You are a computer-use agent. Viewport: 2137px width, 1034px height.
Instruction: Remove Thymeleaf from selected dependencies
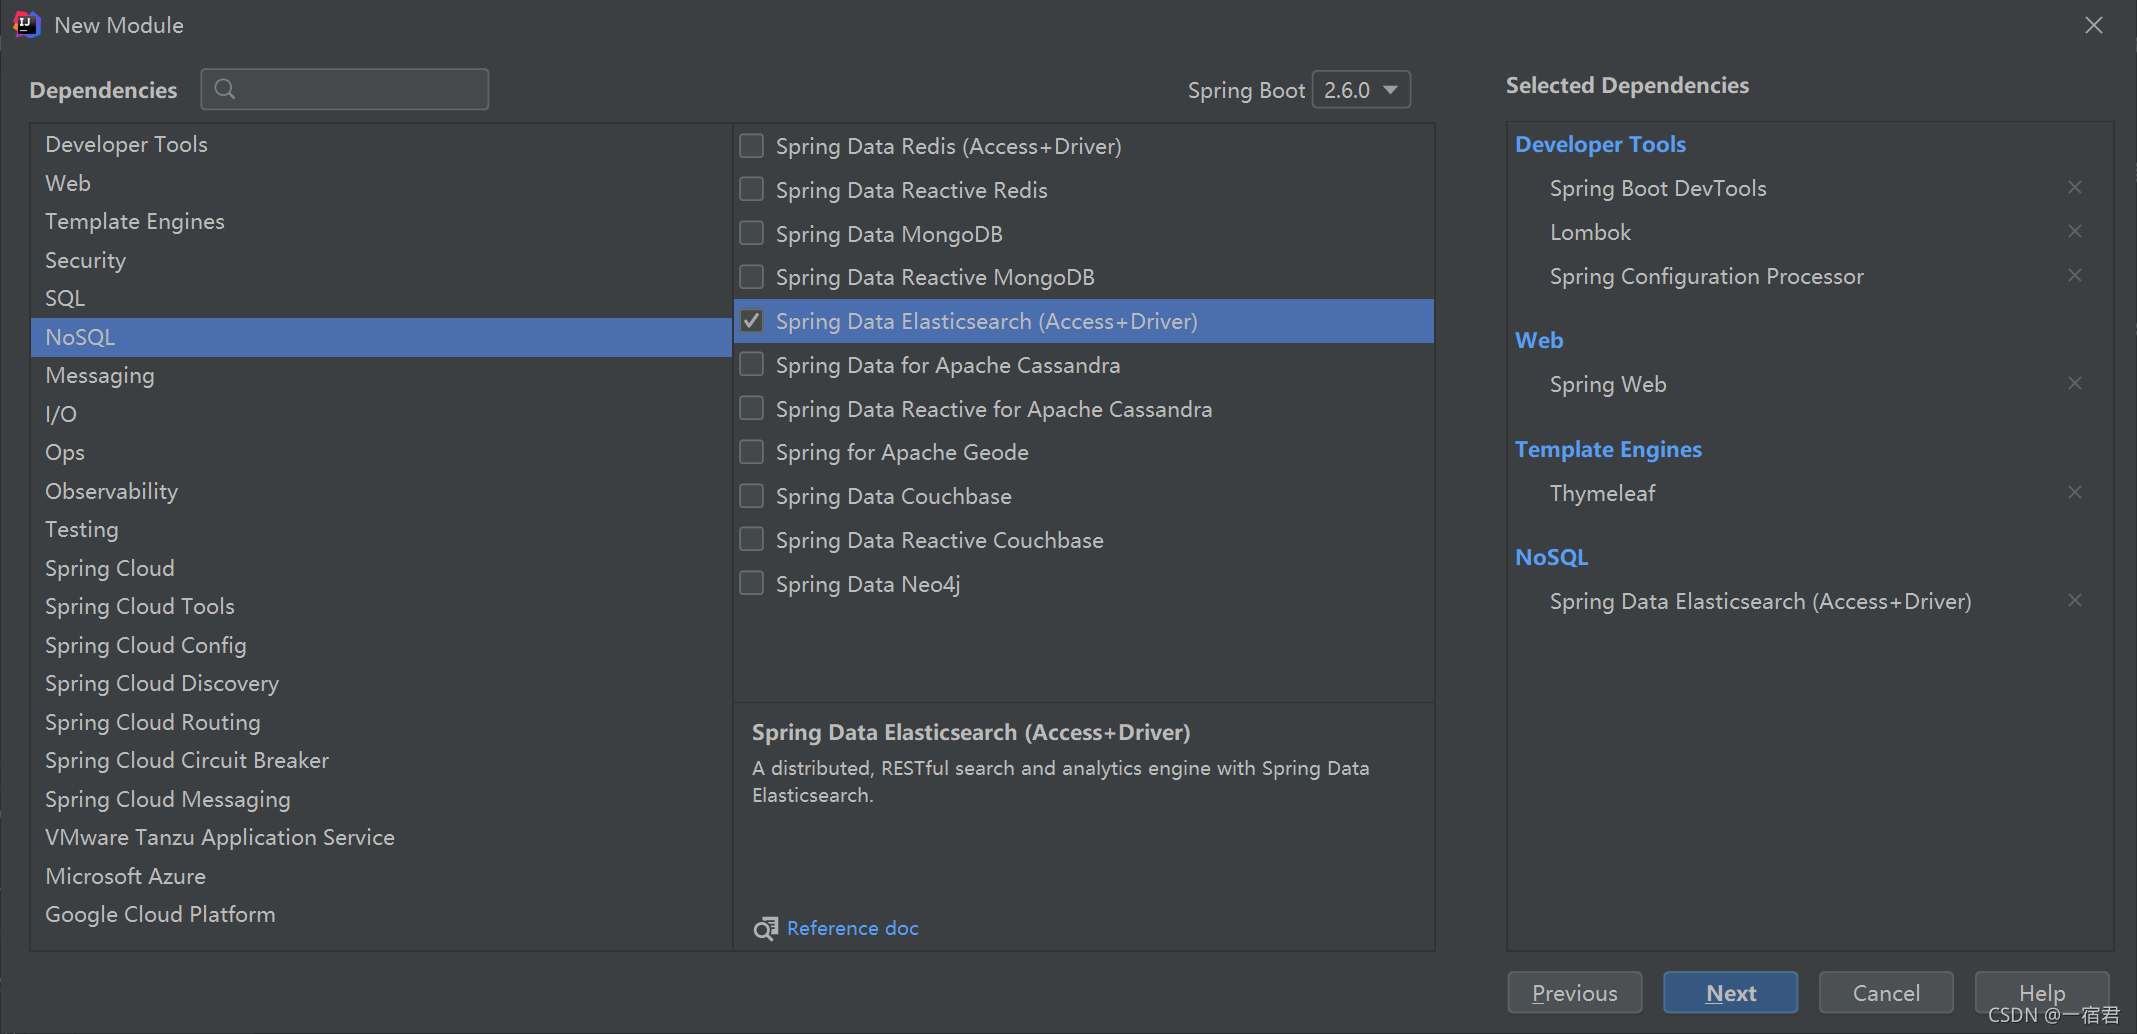click(2075, 493)
